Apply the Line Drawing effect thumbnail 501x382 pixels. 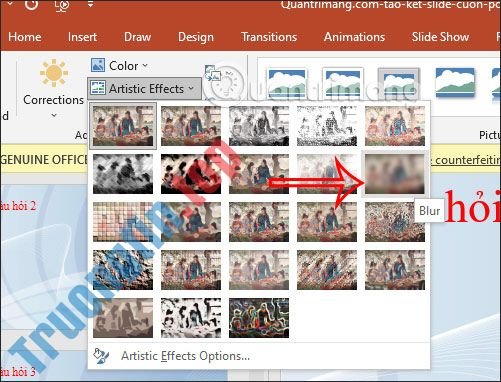(x=395, y=126)
